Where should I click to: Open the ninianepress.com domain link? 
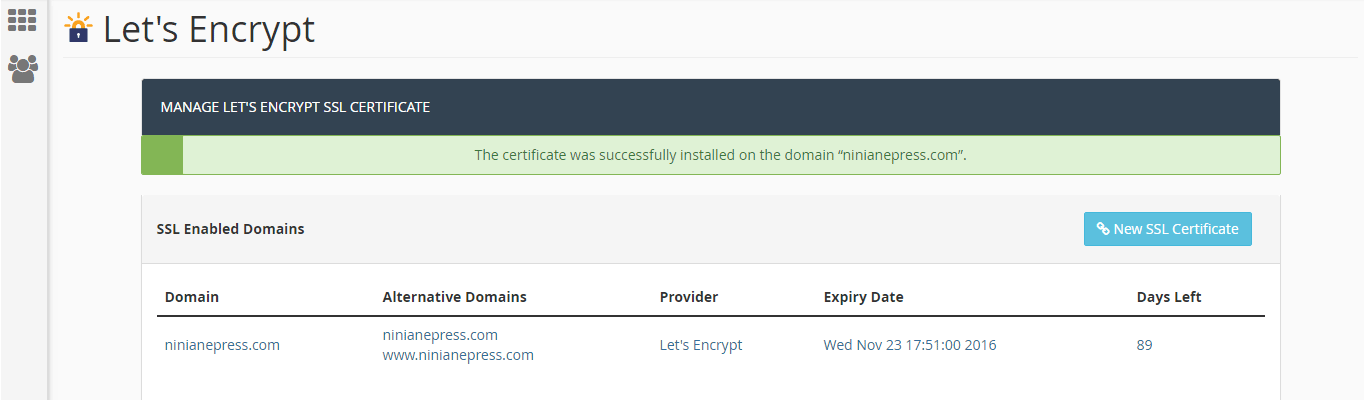coord(222,345)
